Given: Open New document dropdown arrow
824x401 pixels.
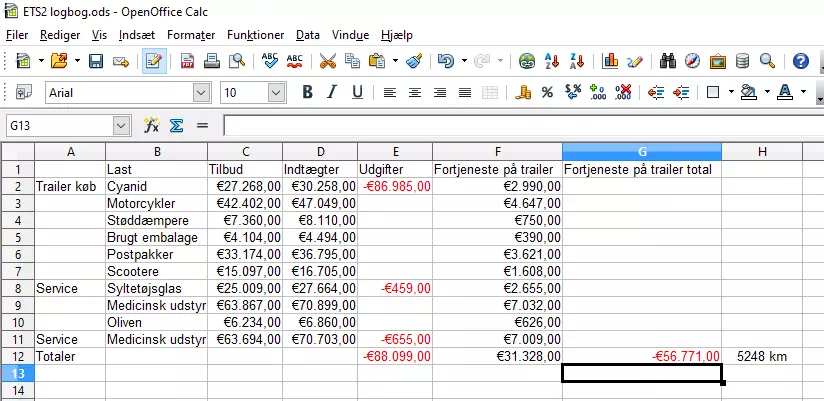Looking at the screenshot, I should click(x=41, y=61).
